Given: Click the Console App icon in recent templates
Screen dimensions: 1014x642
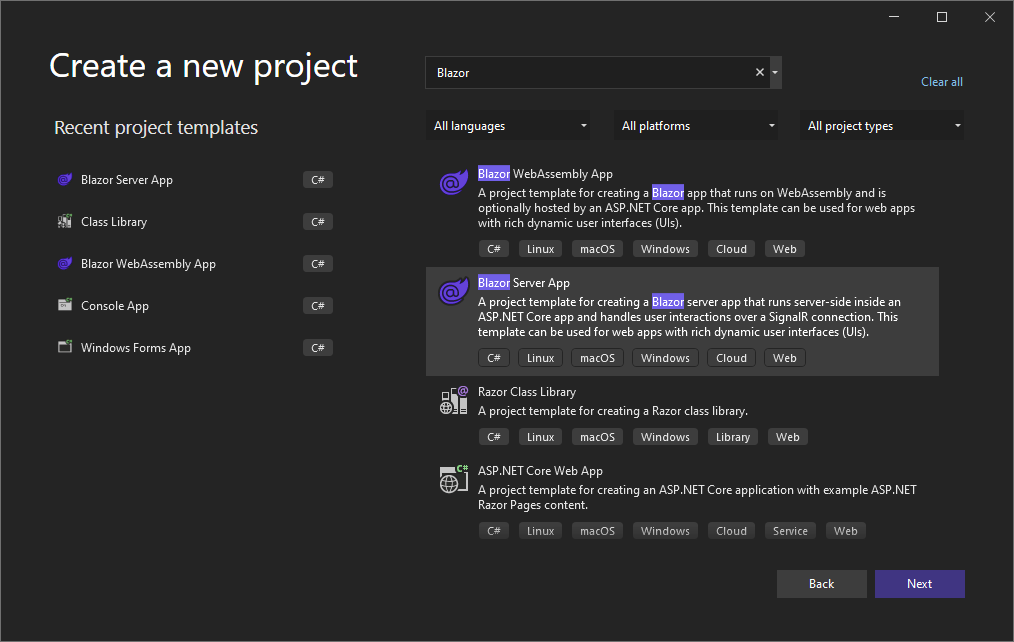Looking at the screenshot, I should [65, 305].
